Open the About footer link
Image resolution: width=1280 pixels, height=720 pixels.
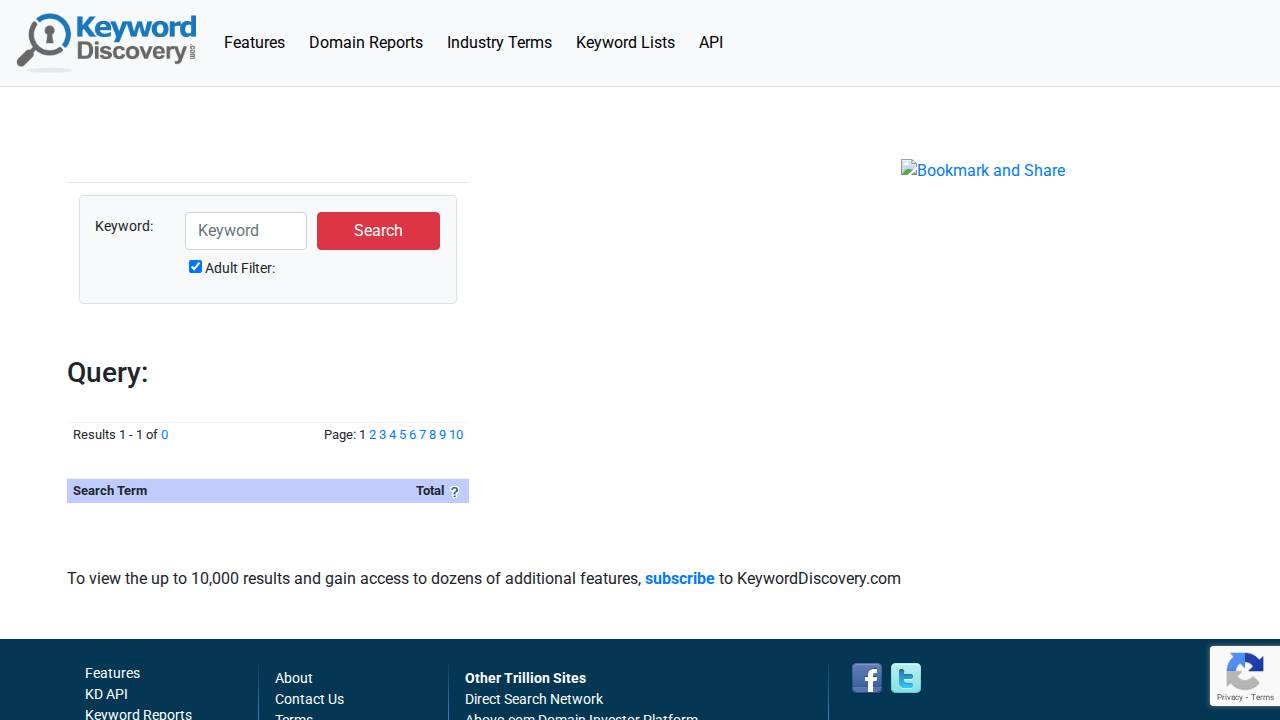pos(293,677)
